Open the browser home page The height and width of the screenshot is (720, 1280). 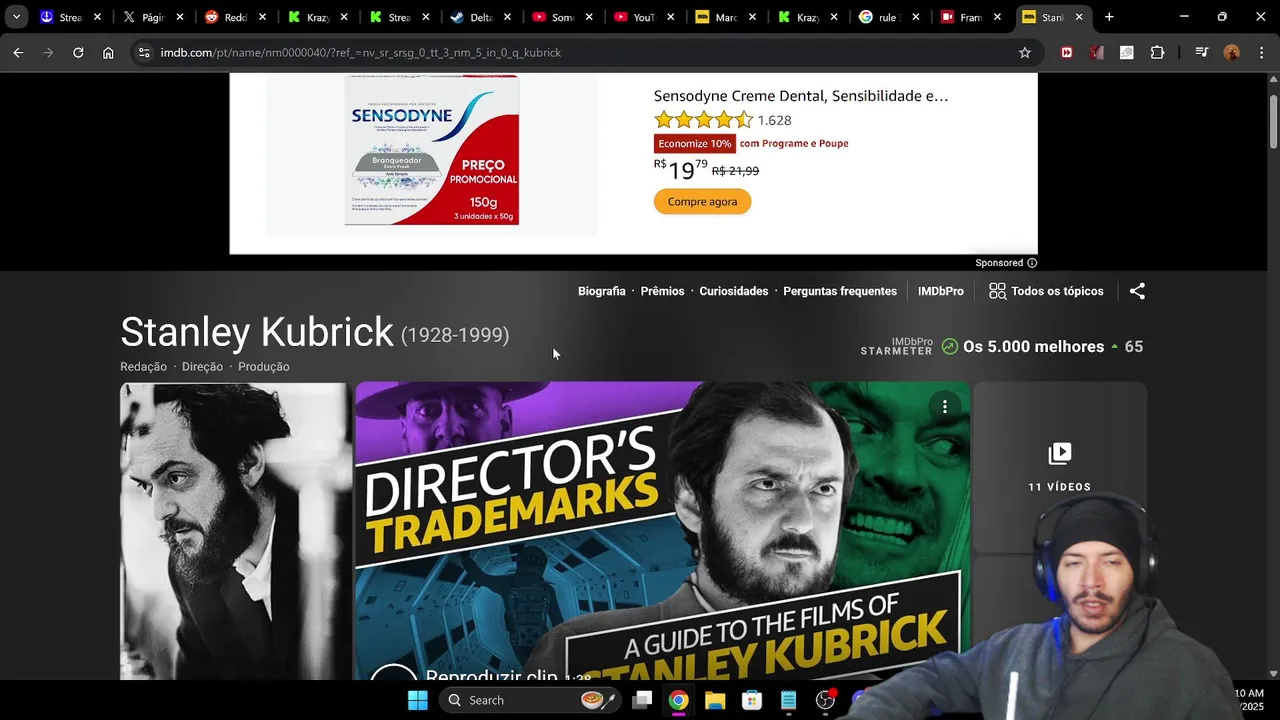(108, 53)
